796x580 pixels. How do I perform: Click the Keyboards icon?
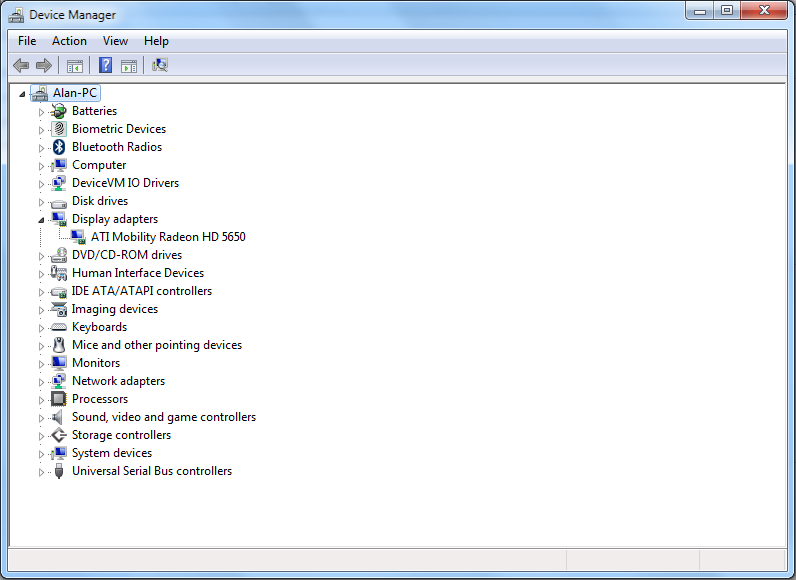point(59,327)
